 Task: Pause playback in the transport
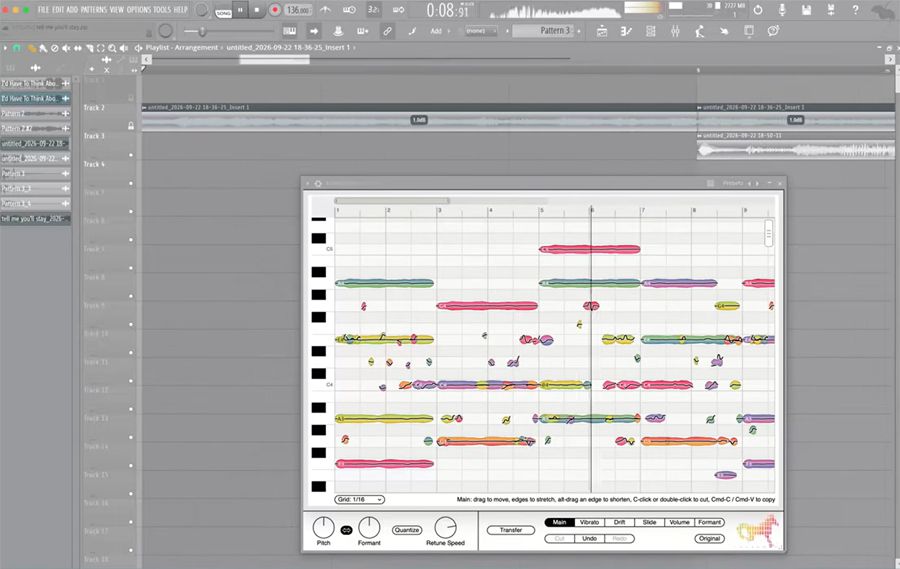pos(240,10)
